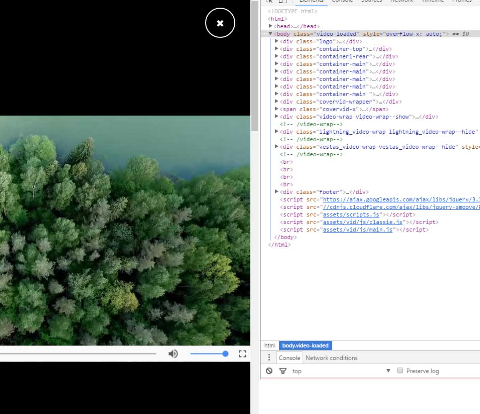The width and height of the screenshot is (480, 414).
Task: Mute the video with the speaker icon
Action: click(x=173, y=354)
